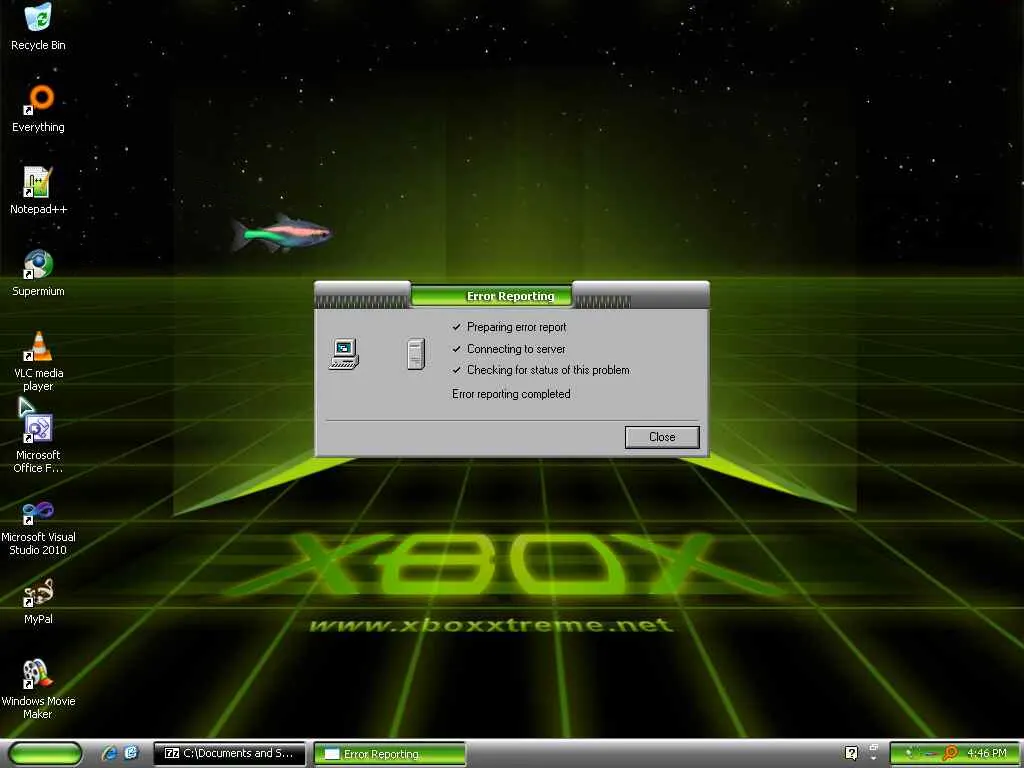The height and width of the screenshot is (768, 1024).
Task: Click the 4:46 PM clock
Action: tap(987, 753)
